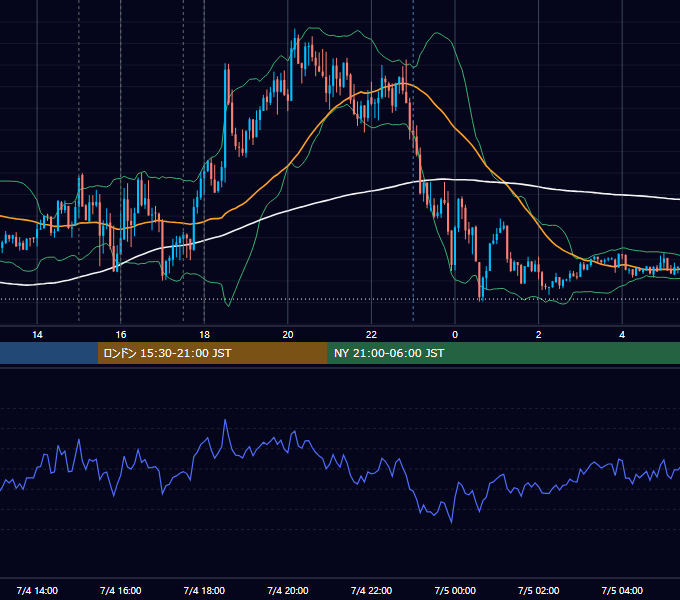680x600 pixels.
Task: Click the 7/5 04:00 time label
Action: (622, 590)
